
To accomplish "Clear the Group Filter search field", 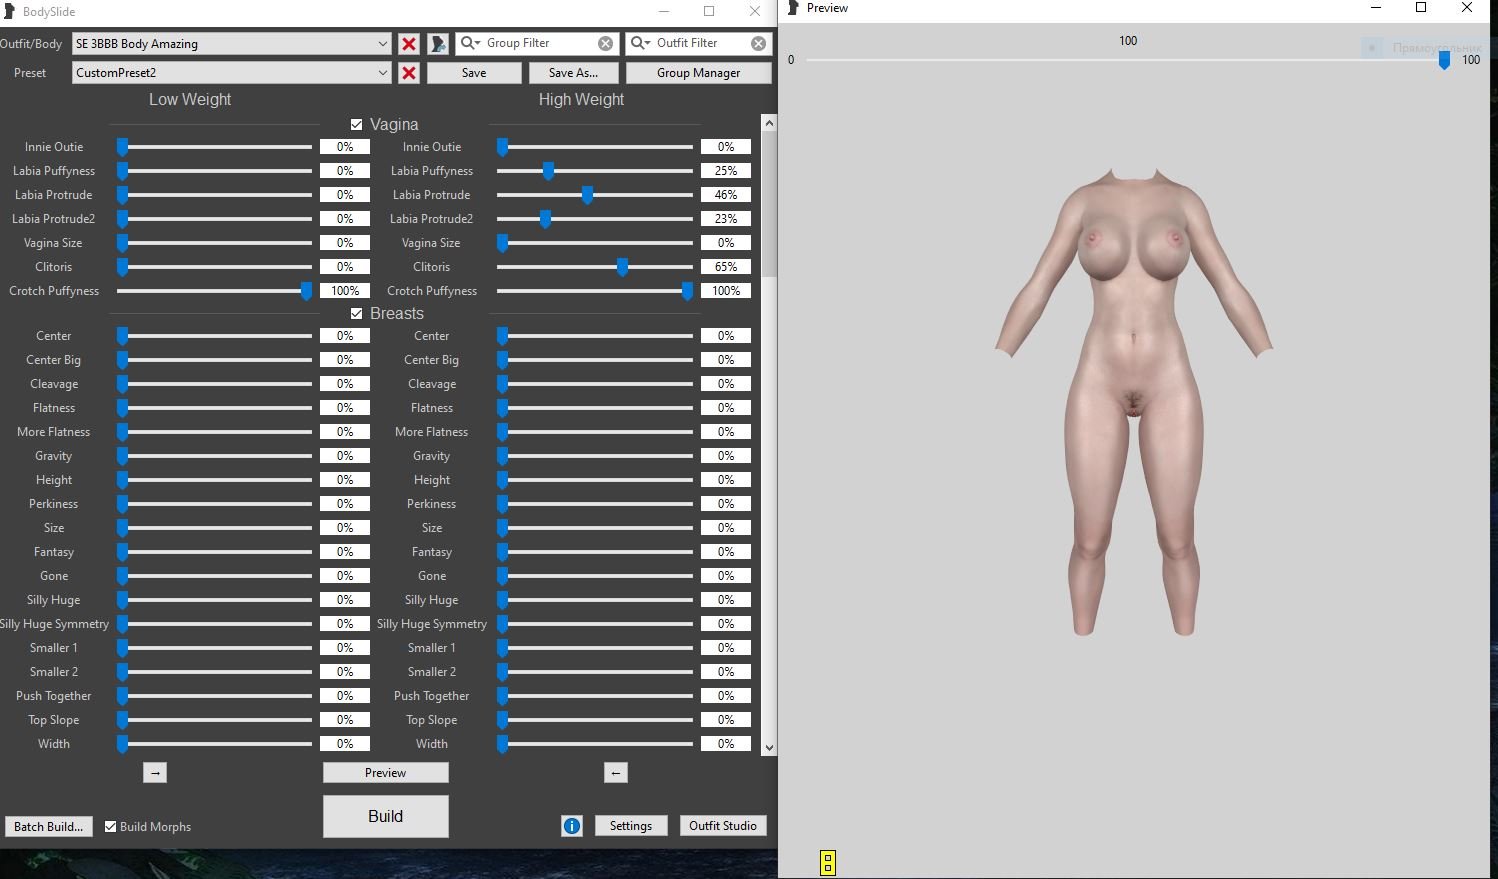I will (605, 44).
